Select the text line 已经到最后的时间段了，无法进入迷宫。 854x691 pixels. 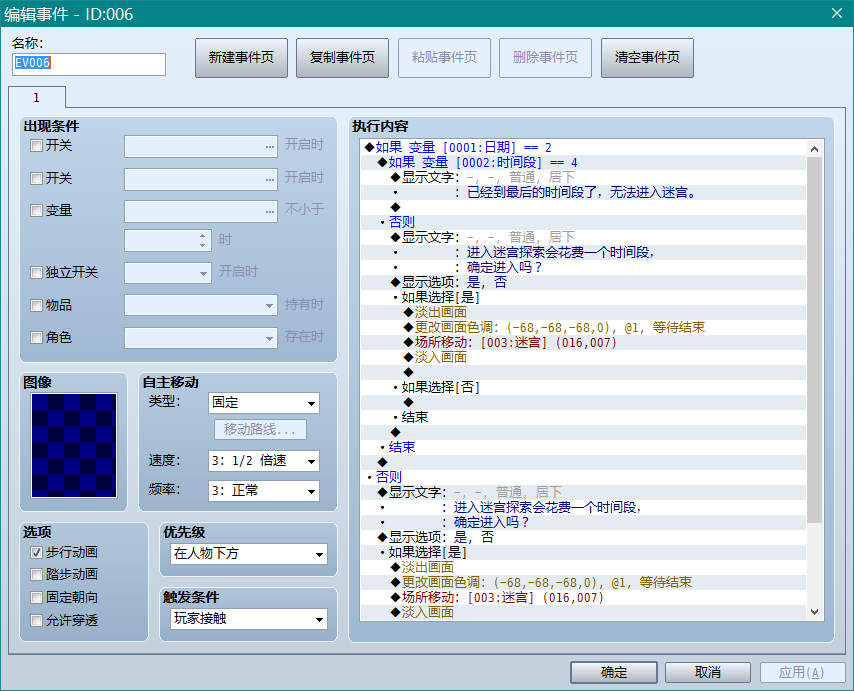tap(582, 193)
